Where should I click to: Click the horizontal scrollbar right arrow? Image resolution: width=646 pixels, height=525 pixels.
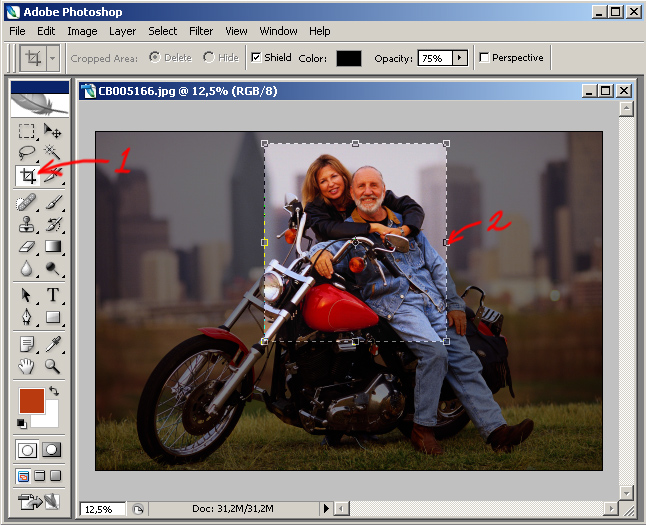click(x=611, y=509)
